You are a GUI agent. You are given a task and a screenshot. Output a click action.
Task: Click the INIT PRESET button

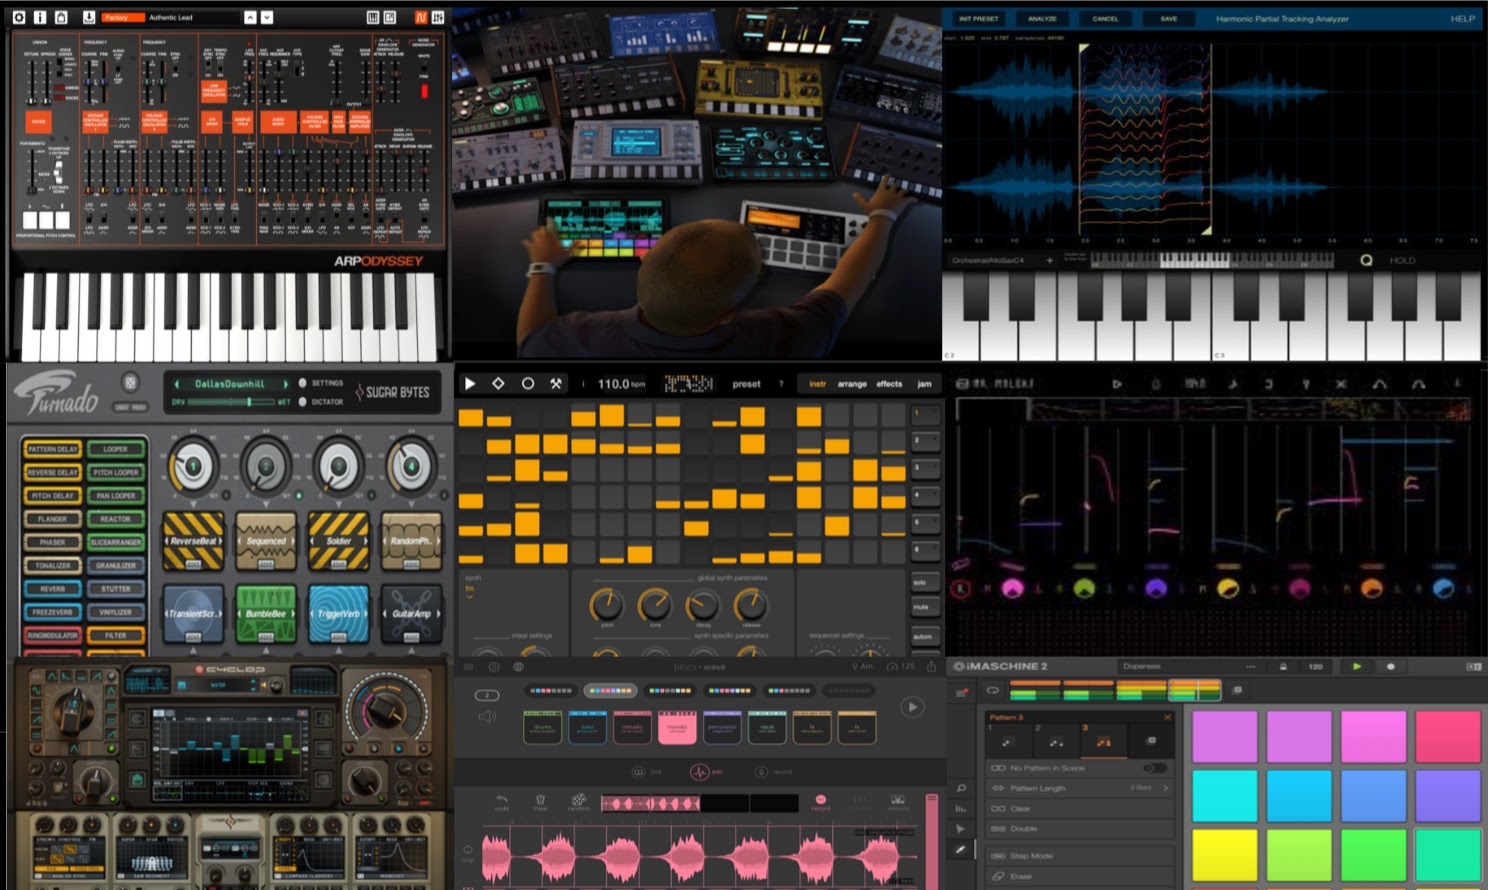pos(978,19)
